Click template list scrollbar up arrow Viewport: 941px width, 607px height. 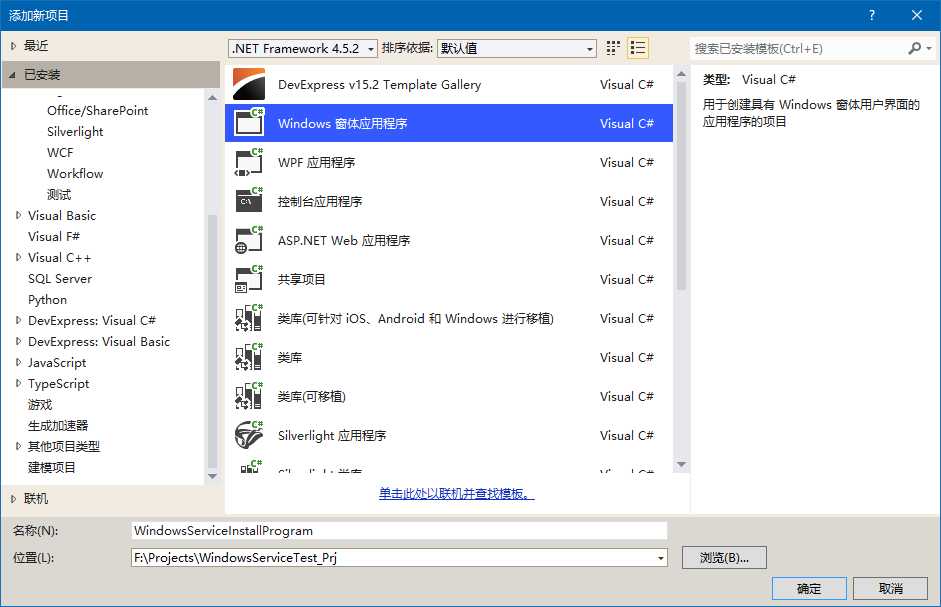pyautogui.click(x=681, y=74)
